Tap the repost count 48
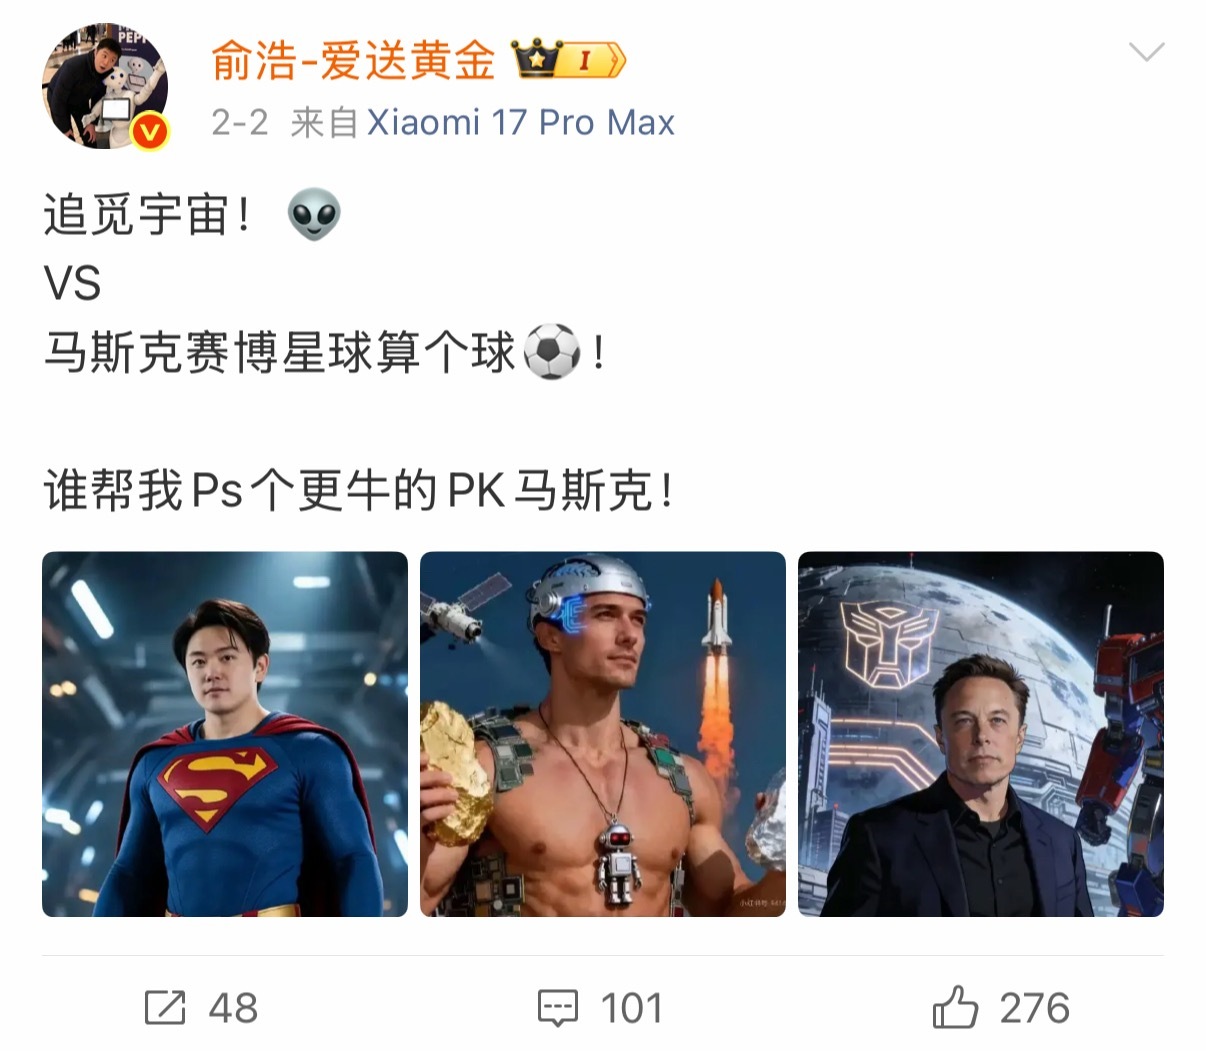Image resolution: width=1206 pixels, height=1051 pixels. coord(233,1008)
